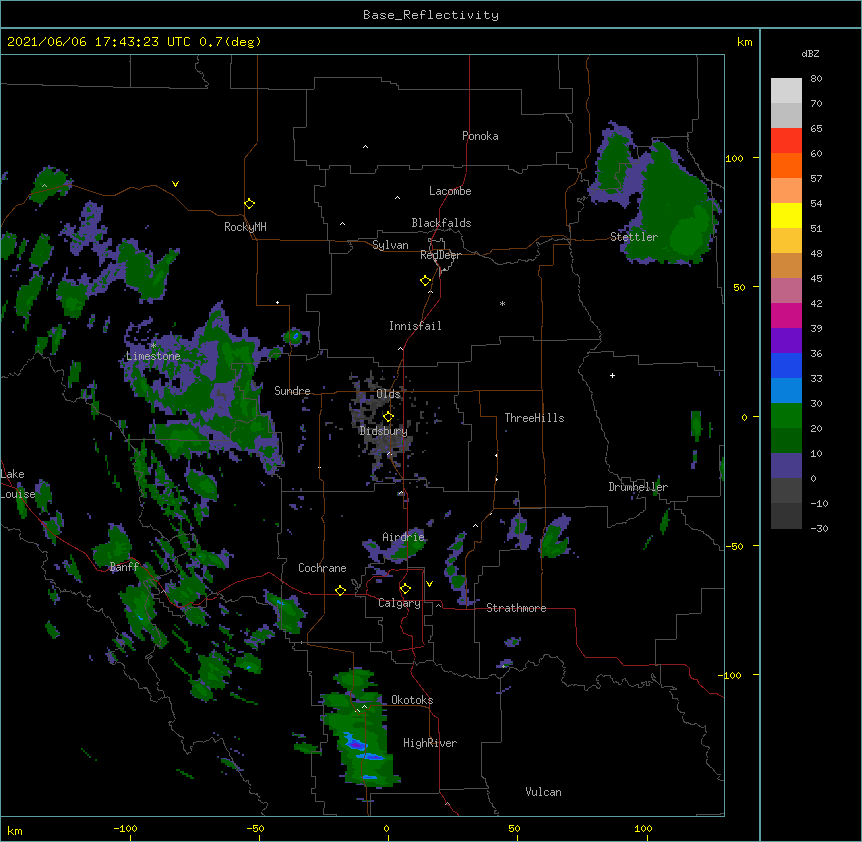Viewport: 862px width, 842px height.
Task: Click the -100 tick on the vertical axis
Action: click(x=731, y=675)
